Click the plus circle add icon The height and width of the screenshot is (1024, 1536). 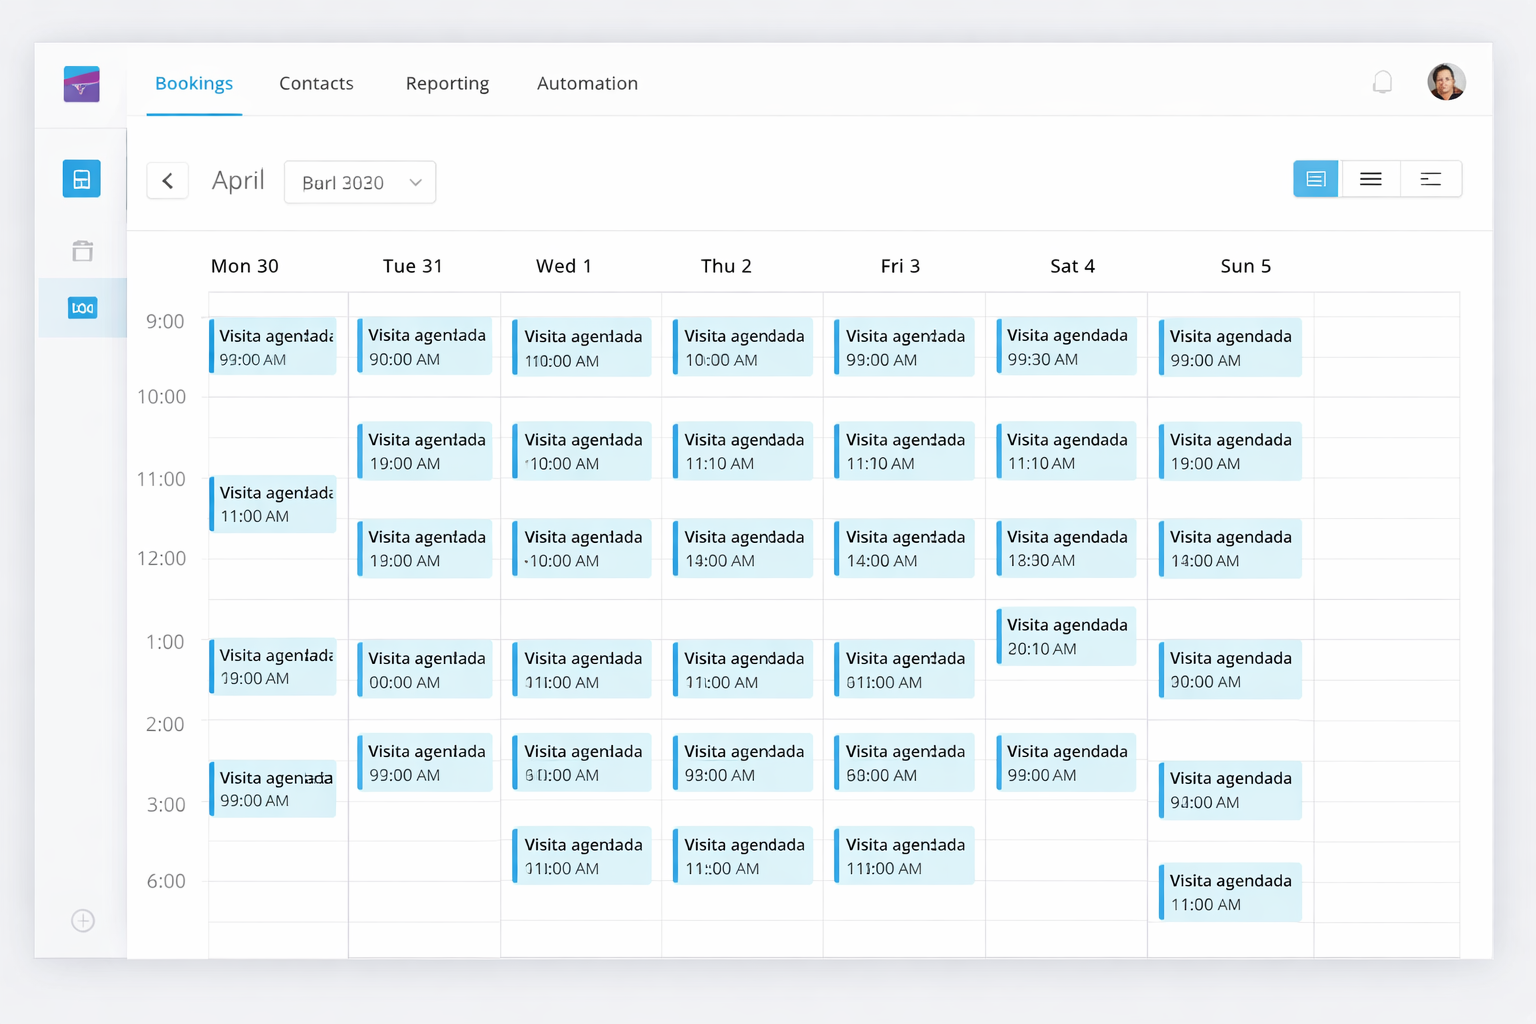point(83,920)
